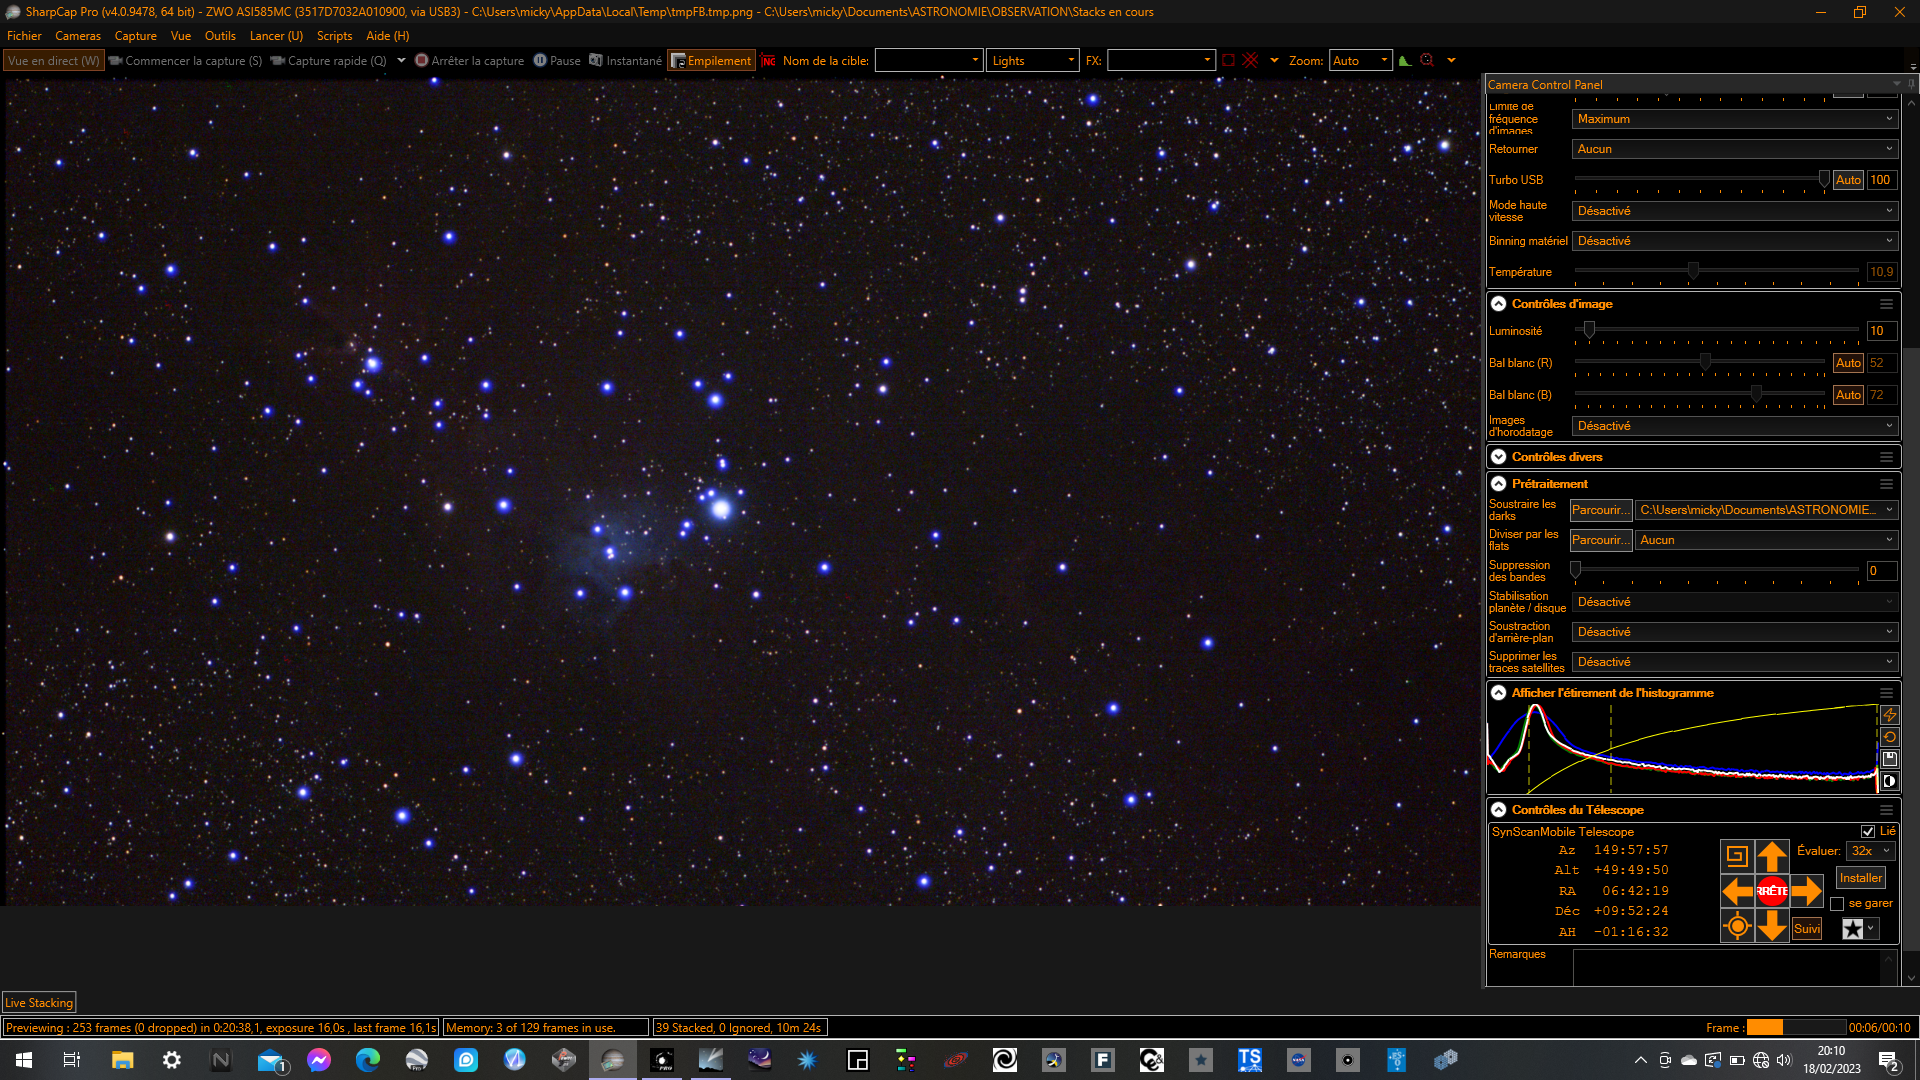The height and width of the screenshot is (1080, 1920).
Task: Click the Nom de la cible field
Action: 929,61
